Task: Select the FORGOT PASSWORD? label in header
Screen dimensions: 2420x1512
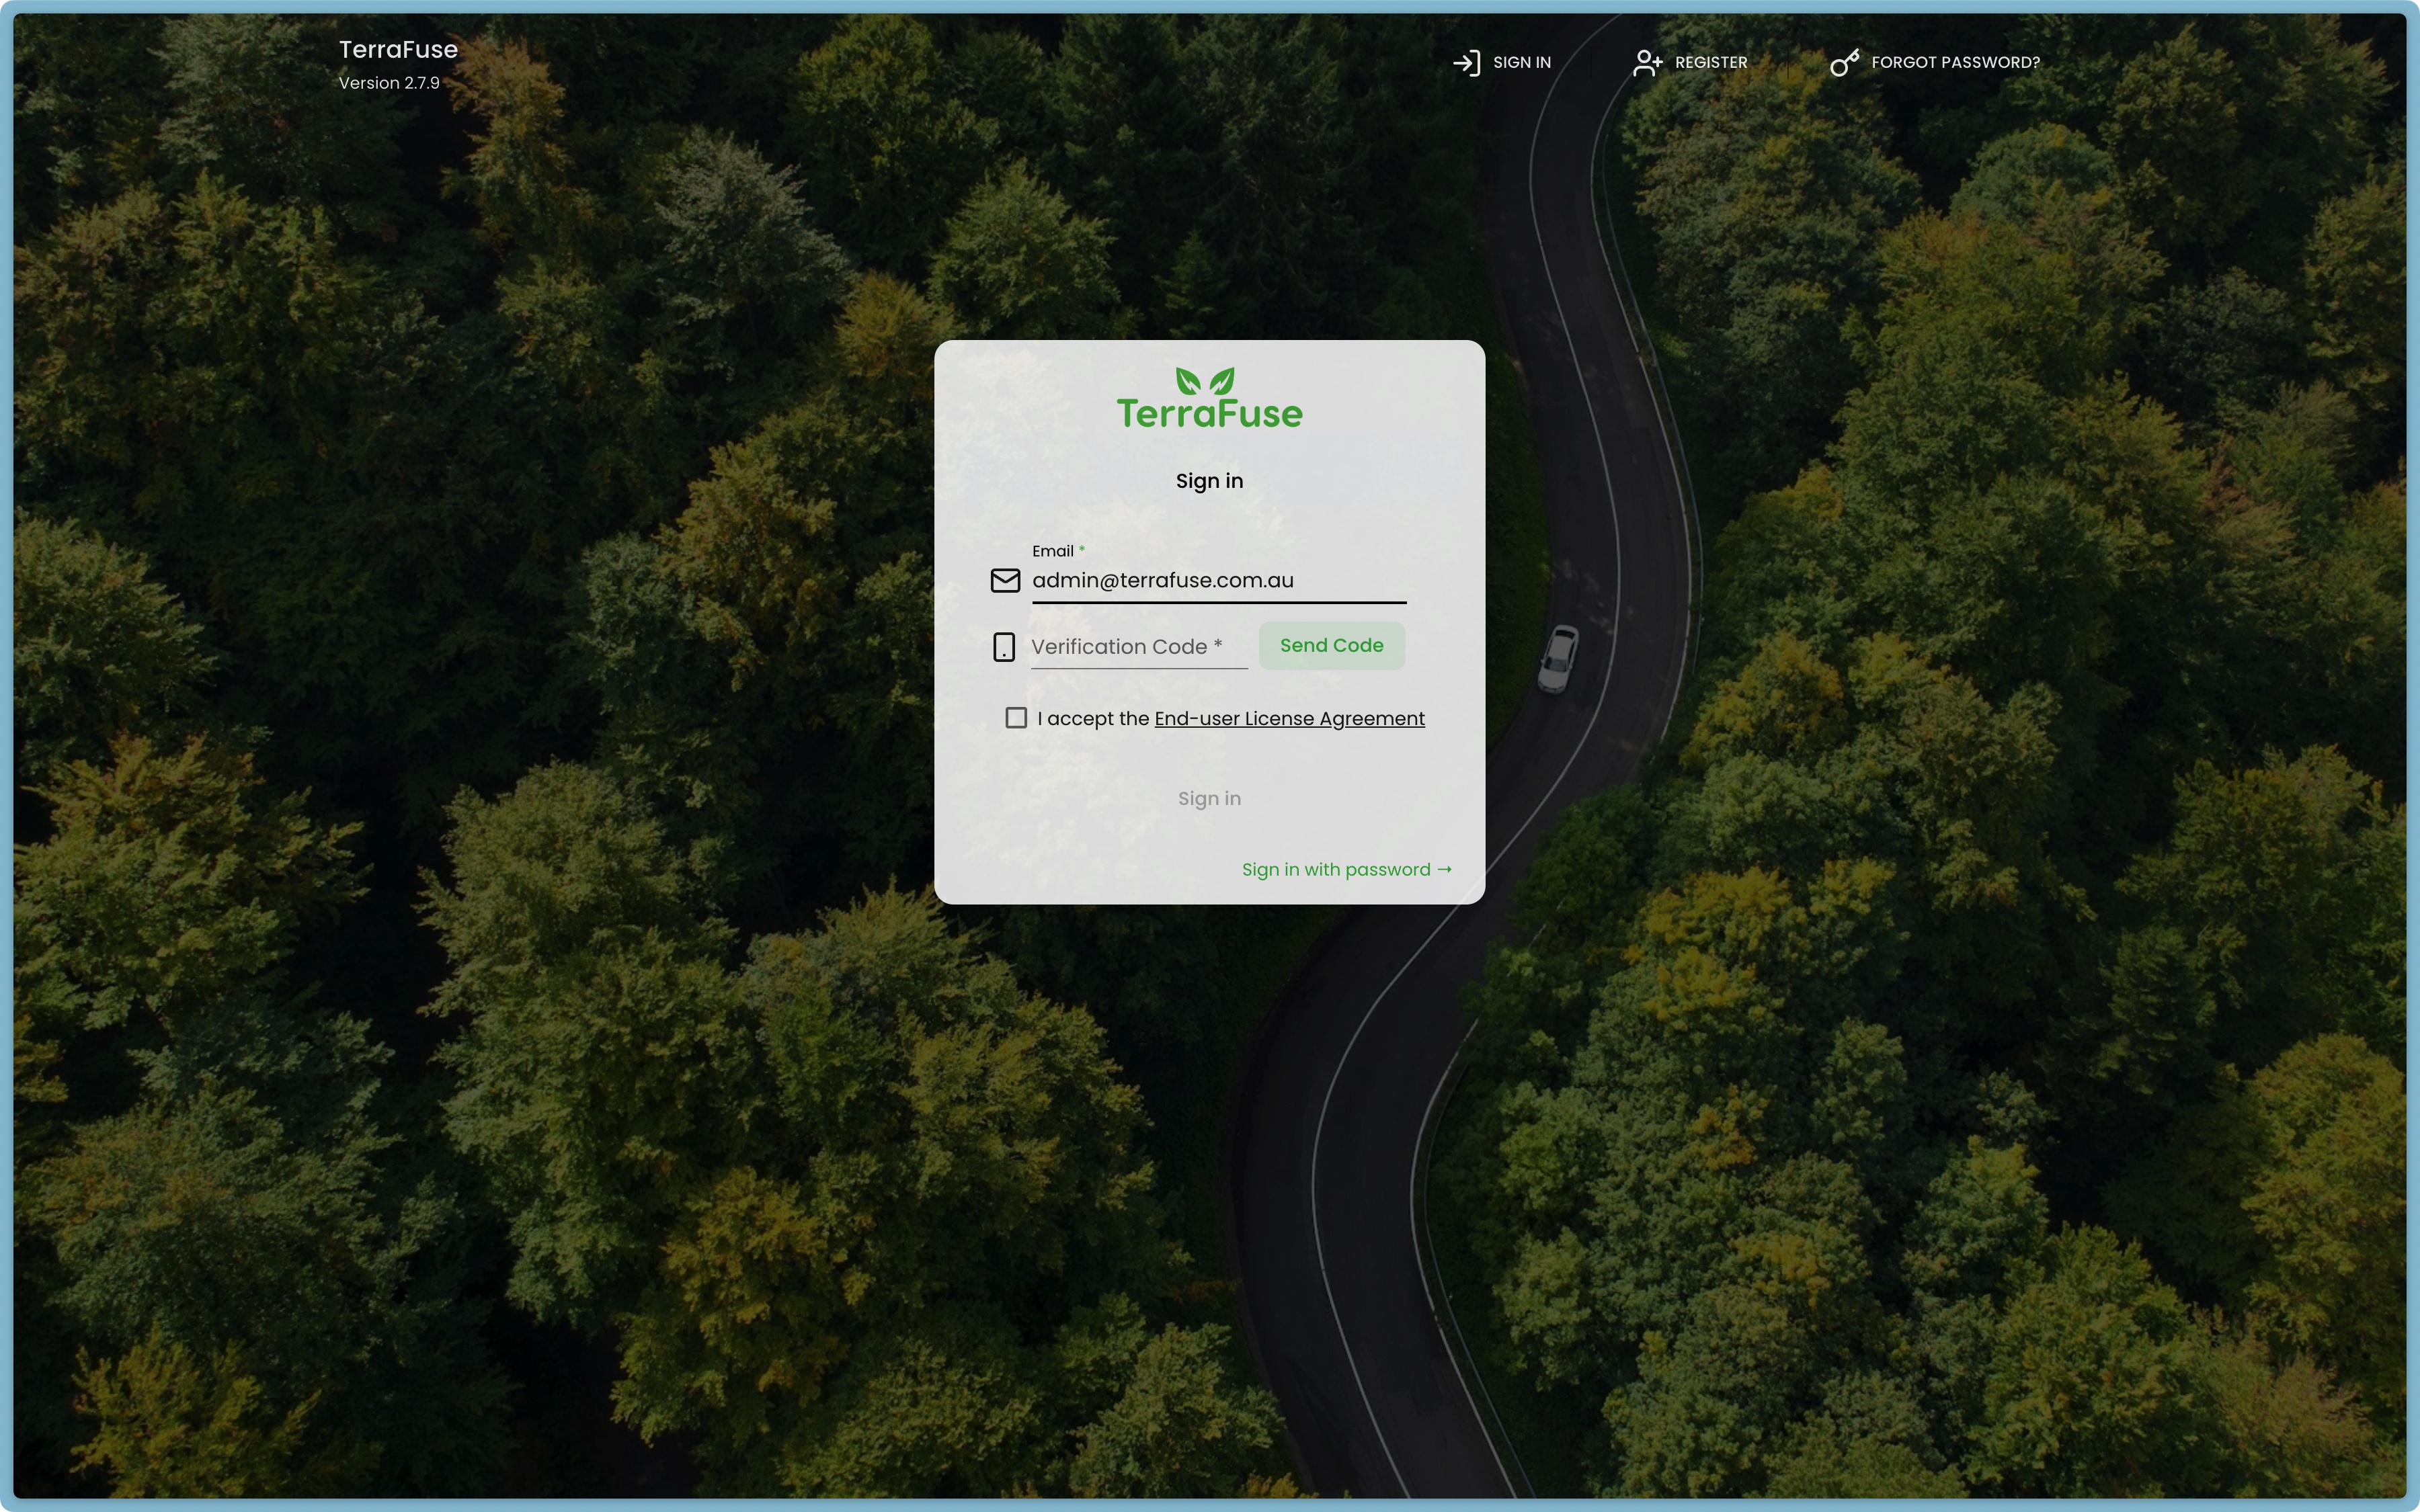Action: [1954, 63]
